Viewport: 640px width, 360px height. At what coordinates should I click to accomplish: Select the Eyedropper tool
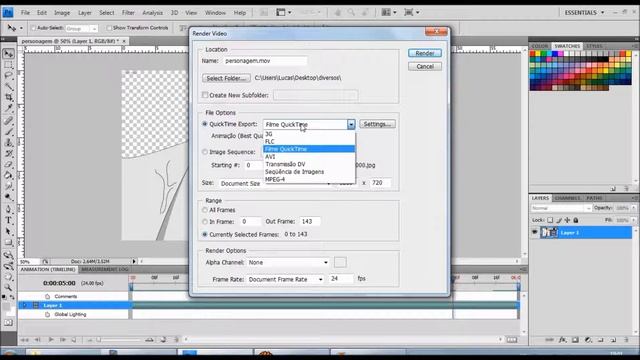pyautogui.click(x=8, y=108)
